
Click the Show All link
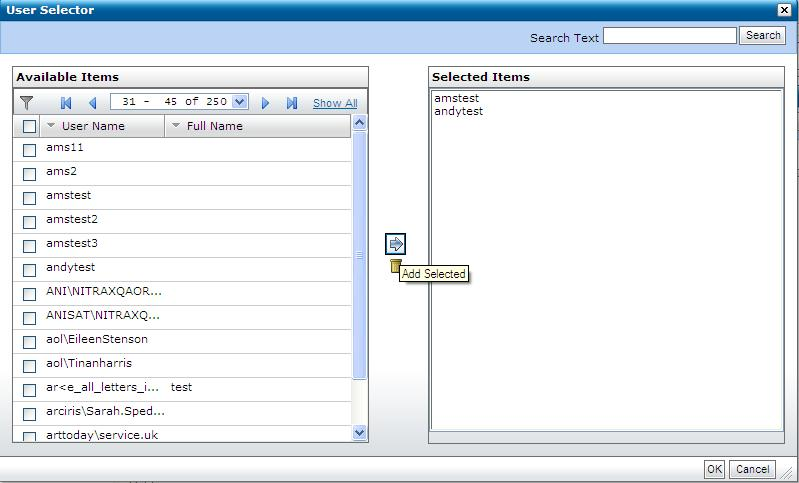click(335, 103)
